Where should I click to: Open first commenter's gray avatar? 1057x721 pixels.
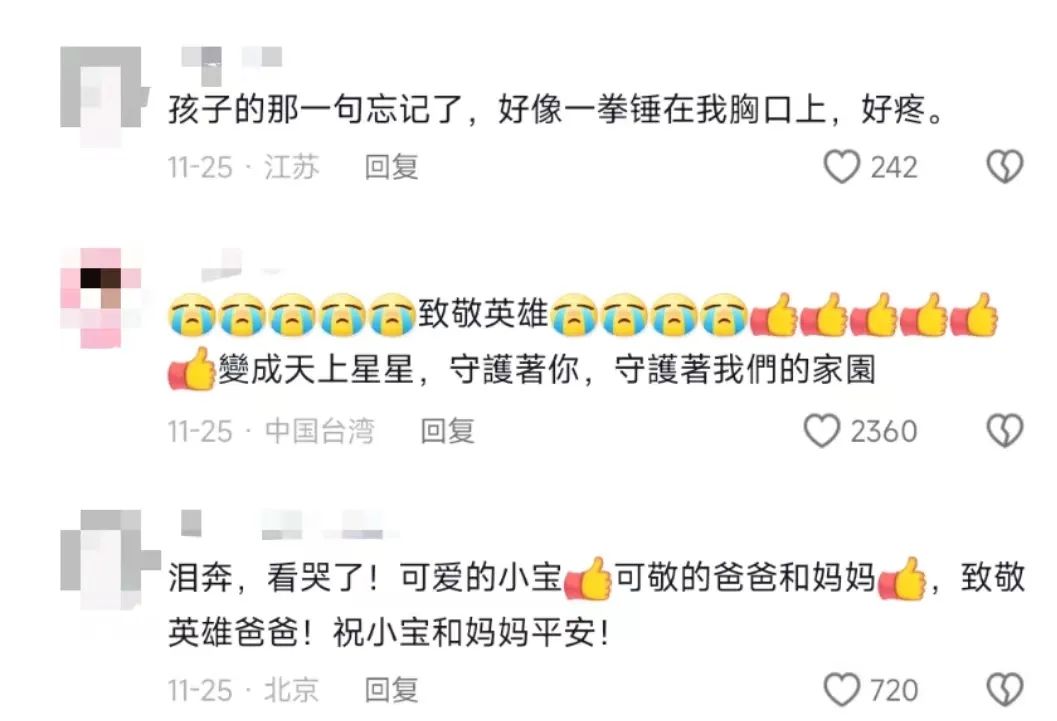(x=102, y=94)
